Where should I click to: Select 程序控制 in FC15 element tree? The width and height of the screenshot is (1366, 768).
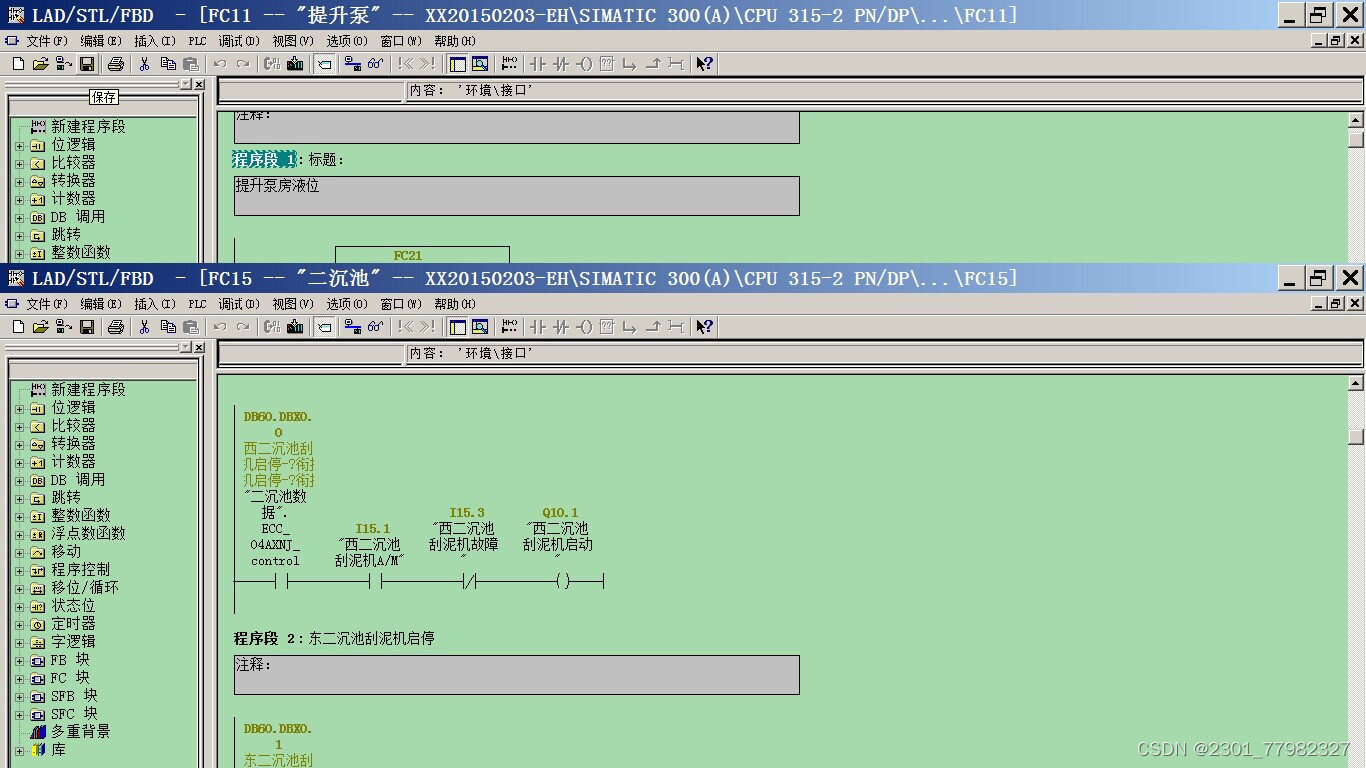80,570
